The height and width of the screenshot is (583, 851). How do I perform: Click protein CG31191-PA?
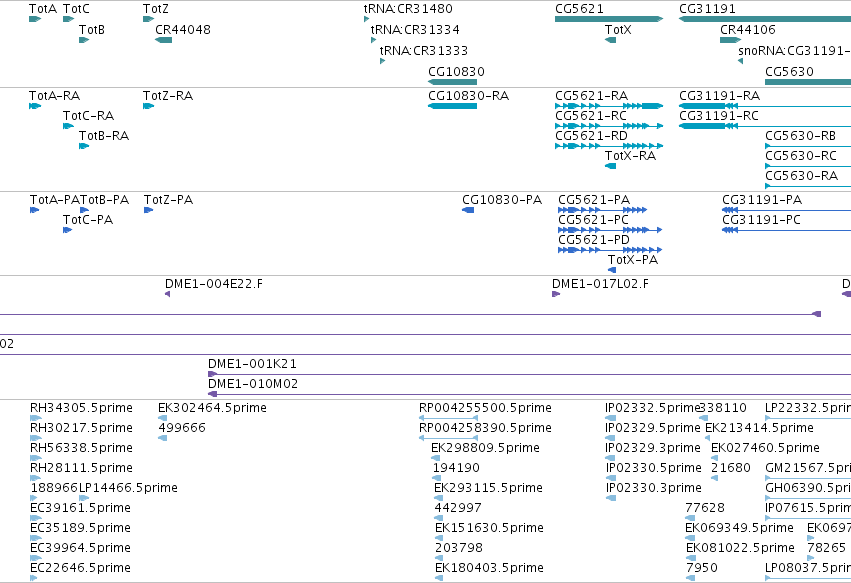tap(786, 210)
